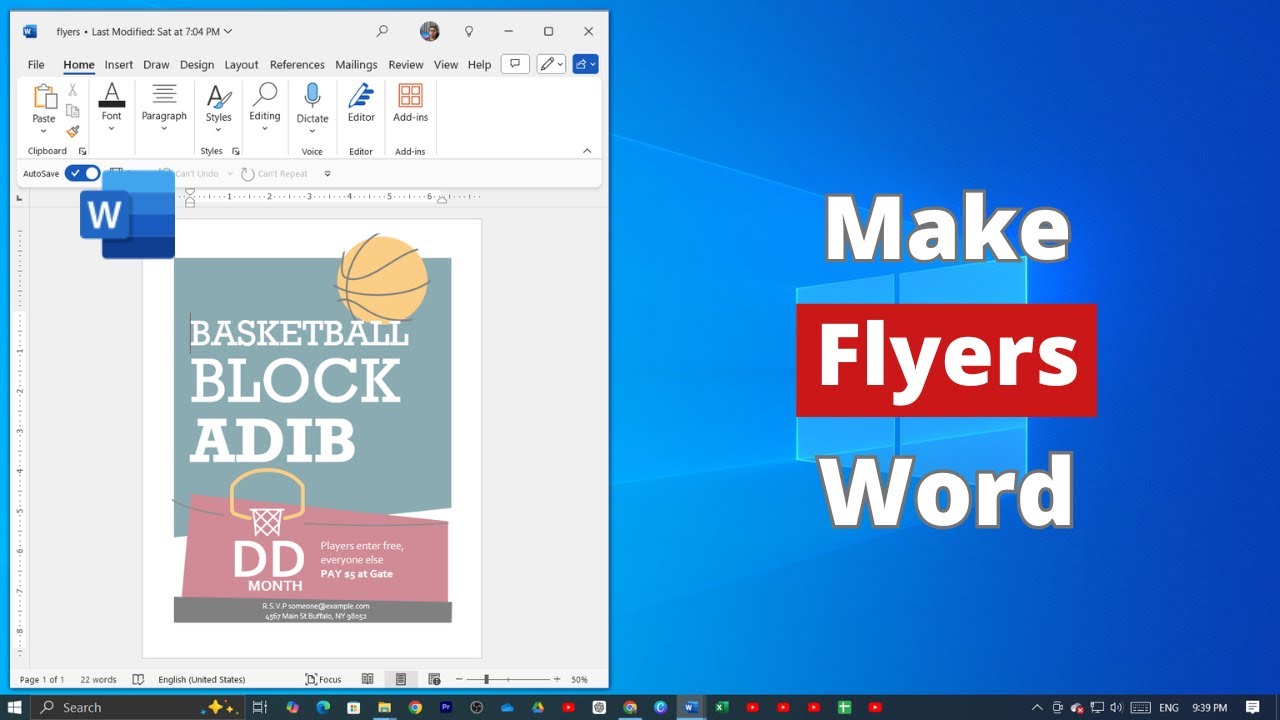Viewport: 1280px width, 720px height.
Task: Click the Focus mode button
Action: pyautogui.click(x=323, y=679)
